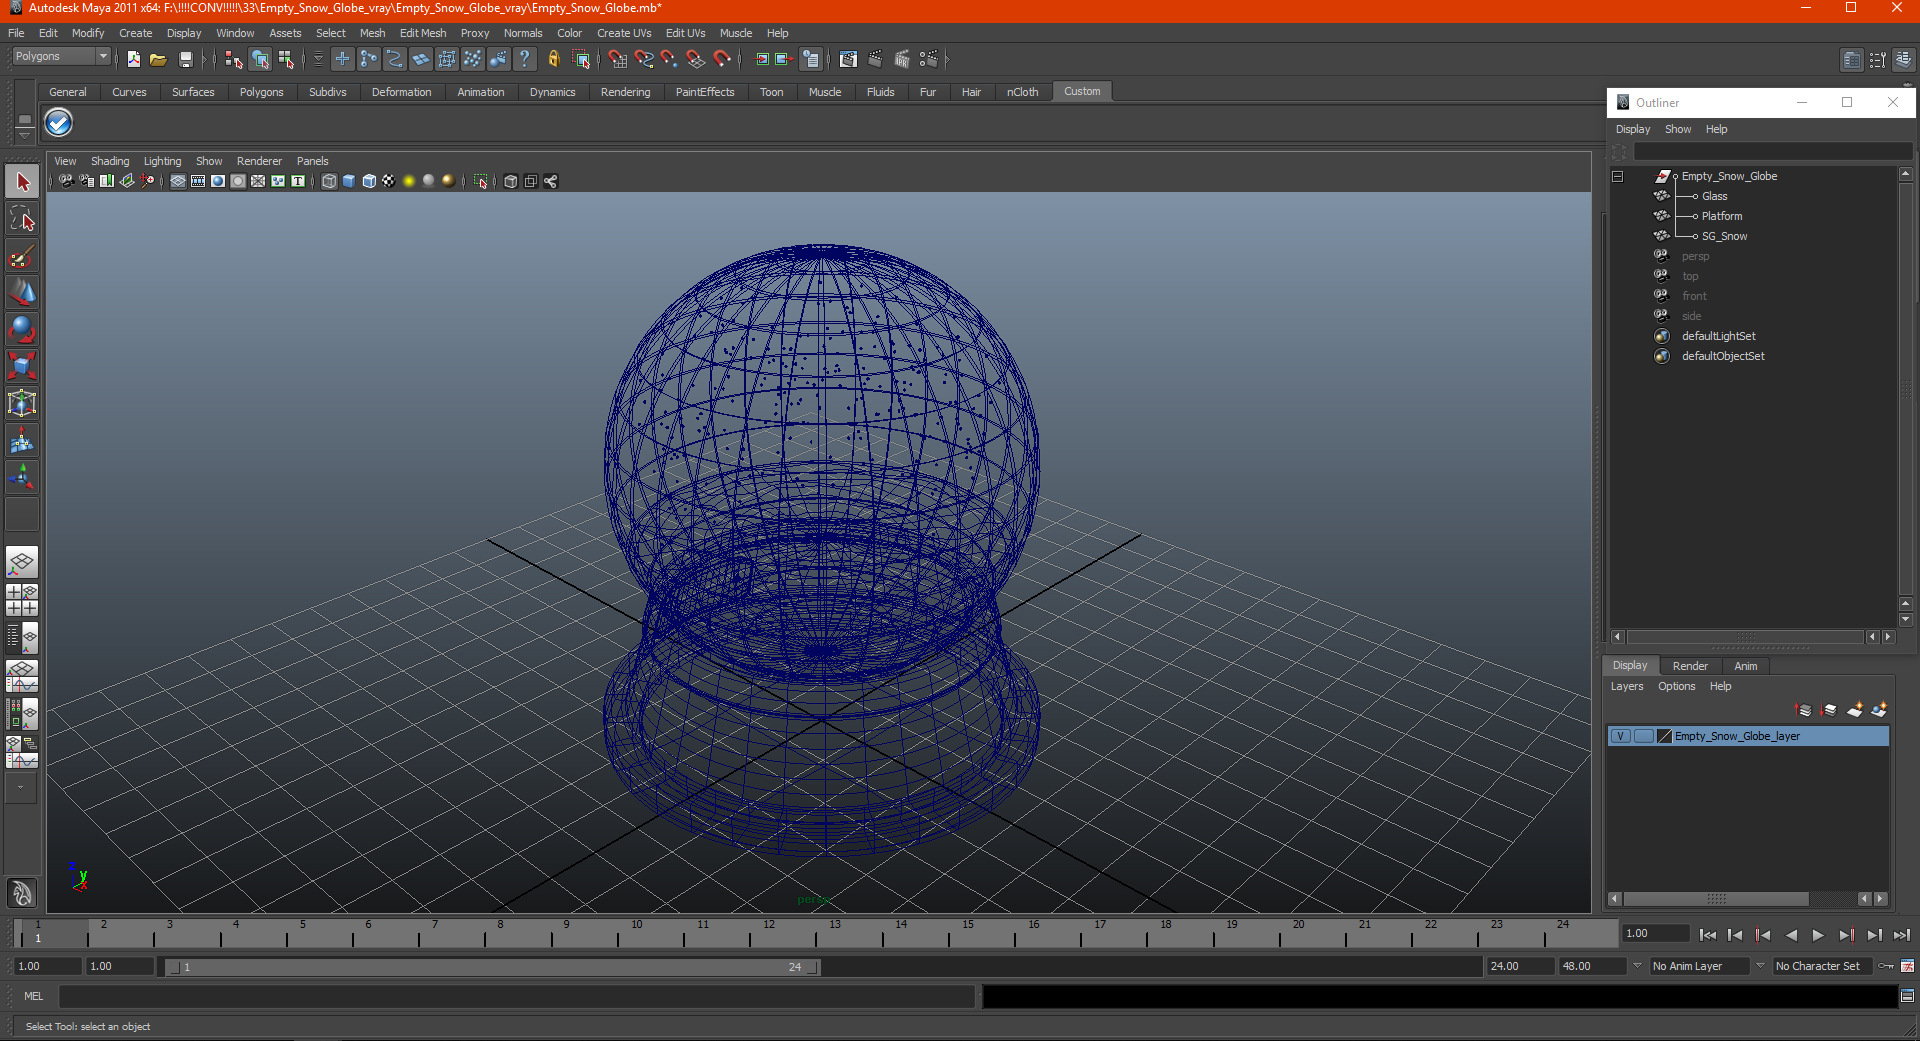Screen dimensions: 1920x1041
Task: Open the Create UVs menu
Action: (x=624, y=33)
